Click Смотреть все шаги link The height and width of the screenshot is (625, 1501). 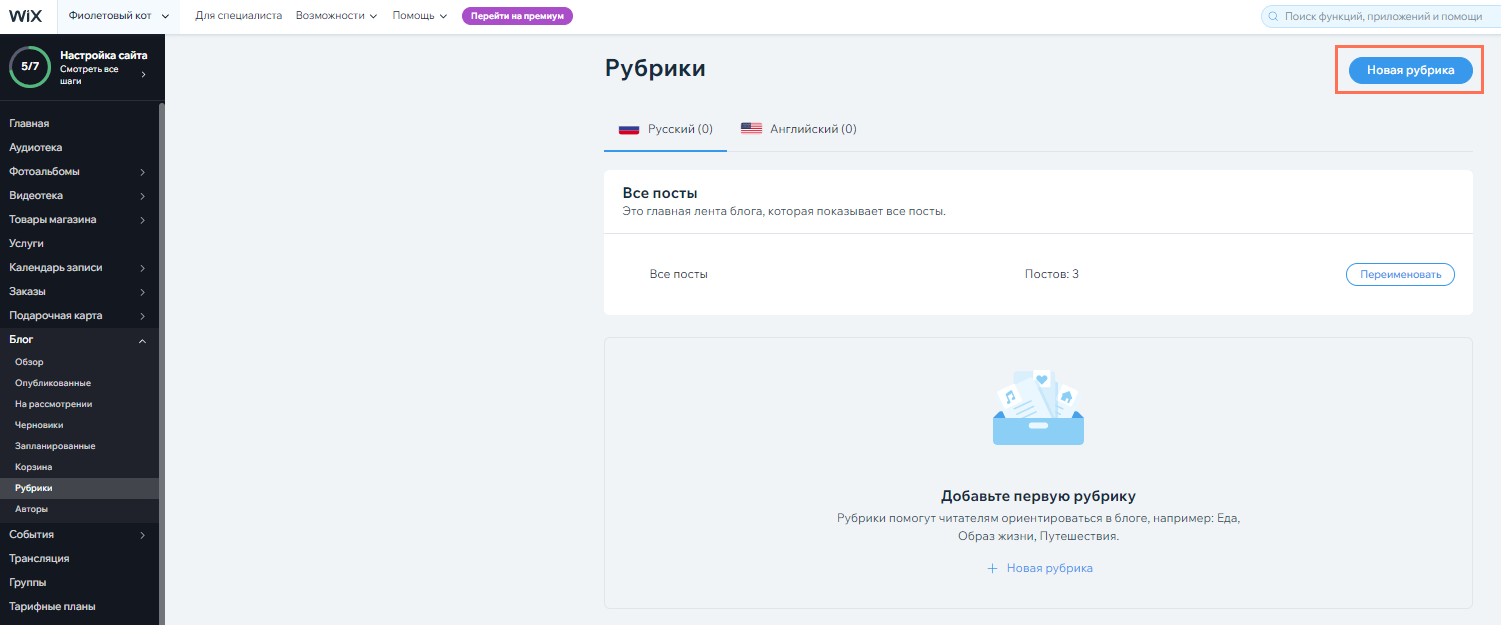(89, 75)
